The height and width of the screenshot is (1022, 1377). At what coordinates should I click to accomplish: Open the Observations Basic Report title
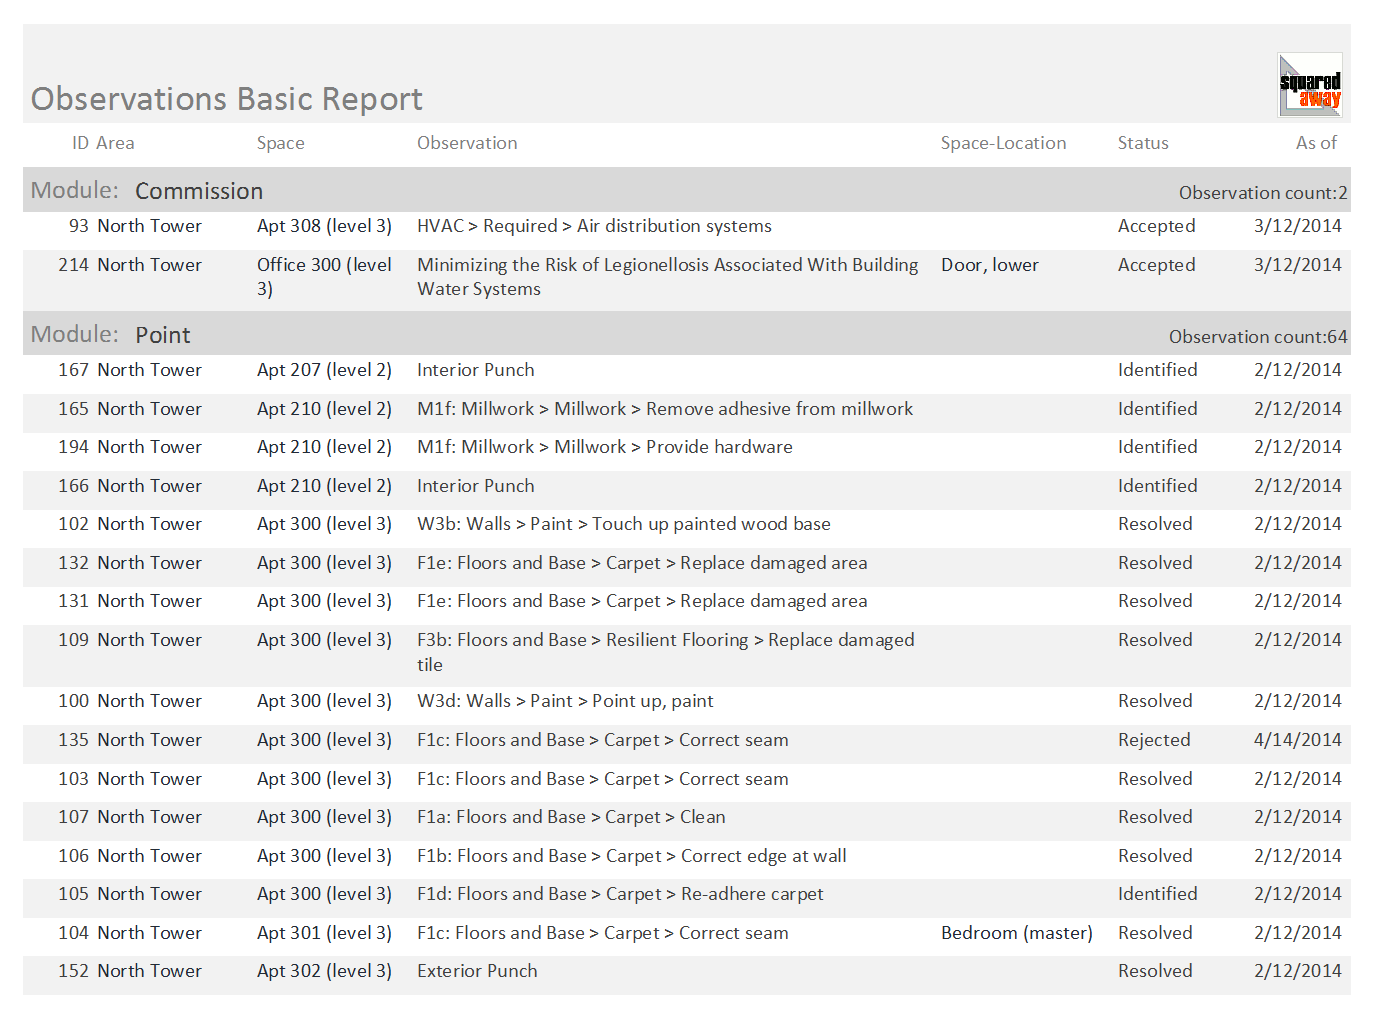point(227,99)
